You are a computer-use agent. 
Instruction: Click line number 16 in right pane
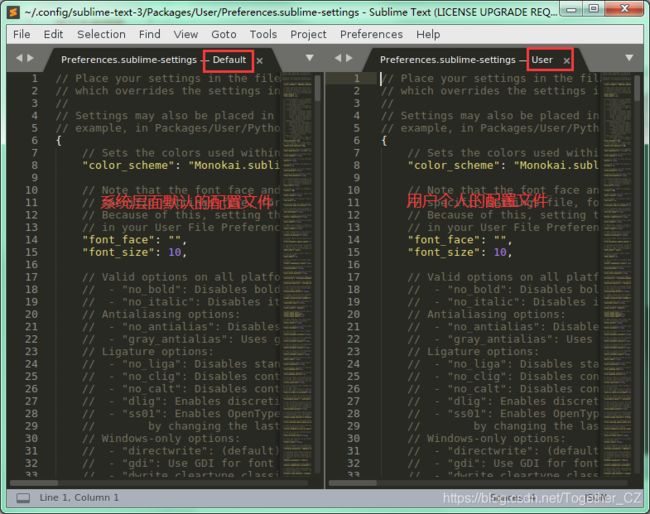tap(353, 265)
